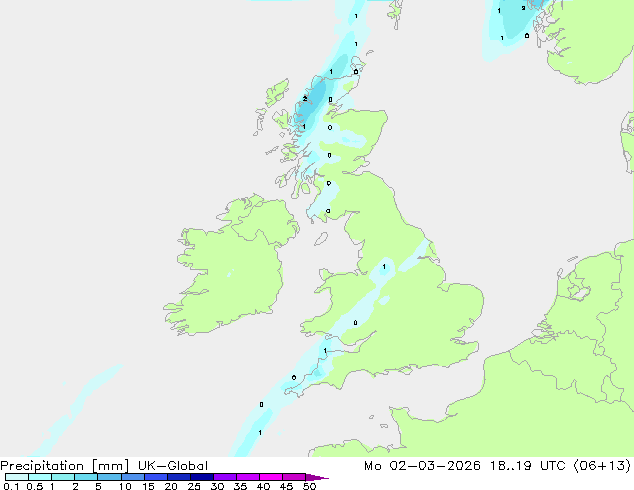Click the "40" legend label
Image resolution: width=634 pixels, height=490 pixels.
coord(263,486)
